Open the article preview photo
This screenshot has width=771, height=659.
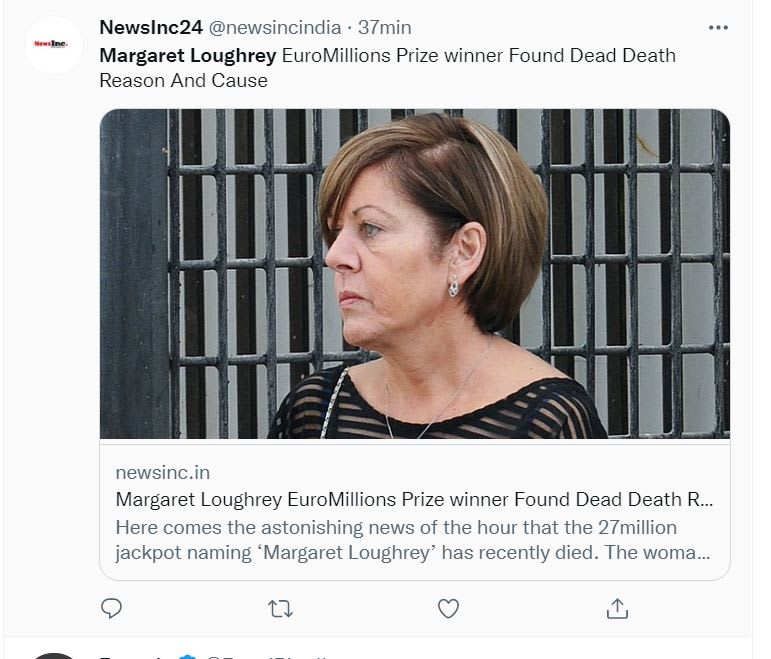414,273
